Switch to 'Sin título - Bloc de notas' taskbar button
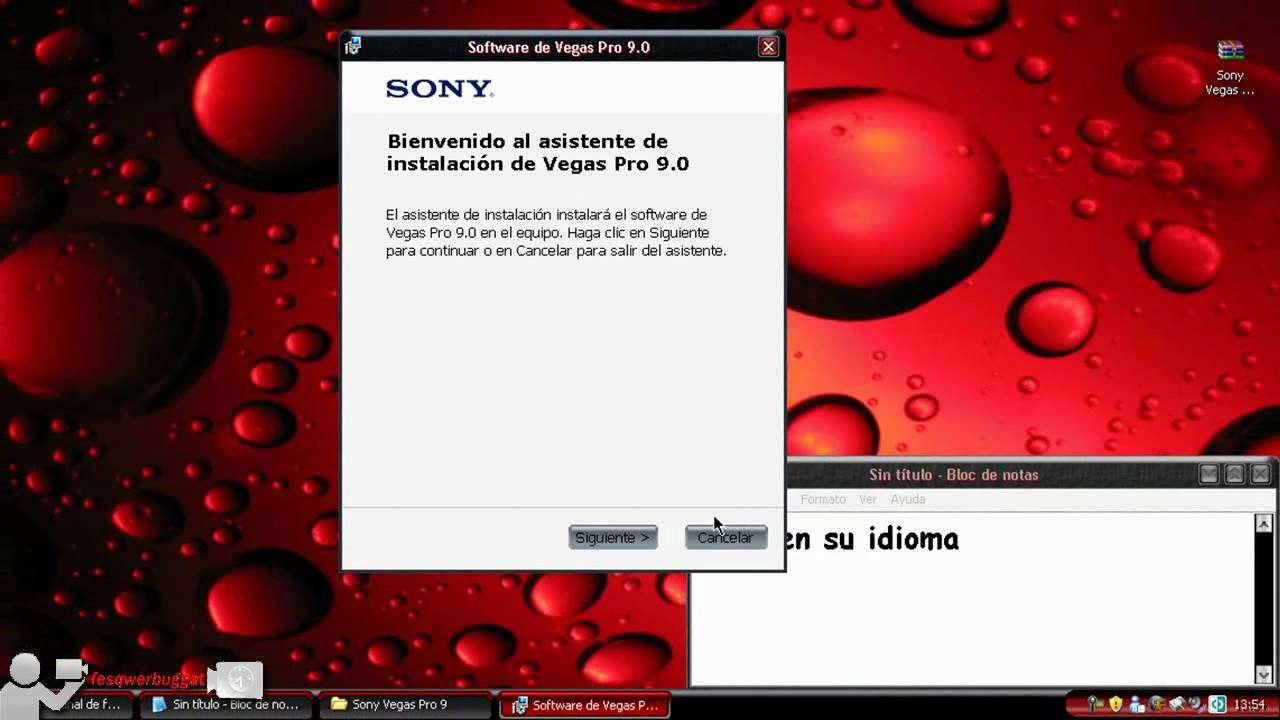1280x720 pixels. tap(227, 705)
